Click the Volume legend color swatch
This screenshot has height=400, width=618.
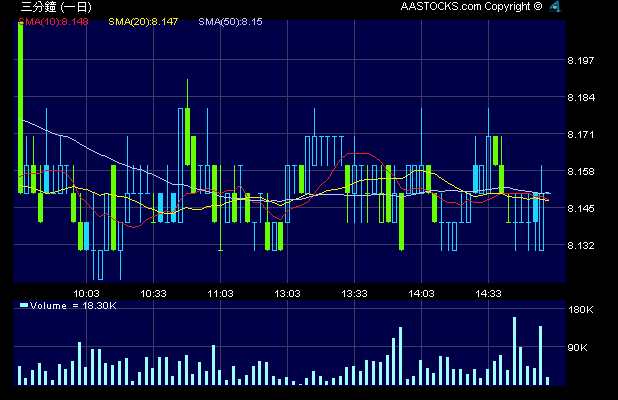click(24, 305)
